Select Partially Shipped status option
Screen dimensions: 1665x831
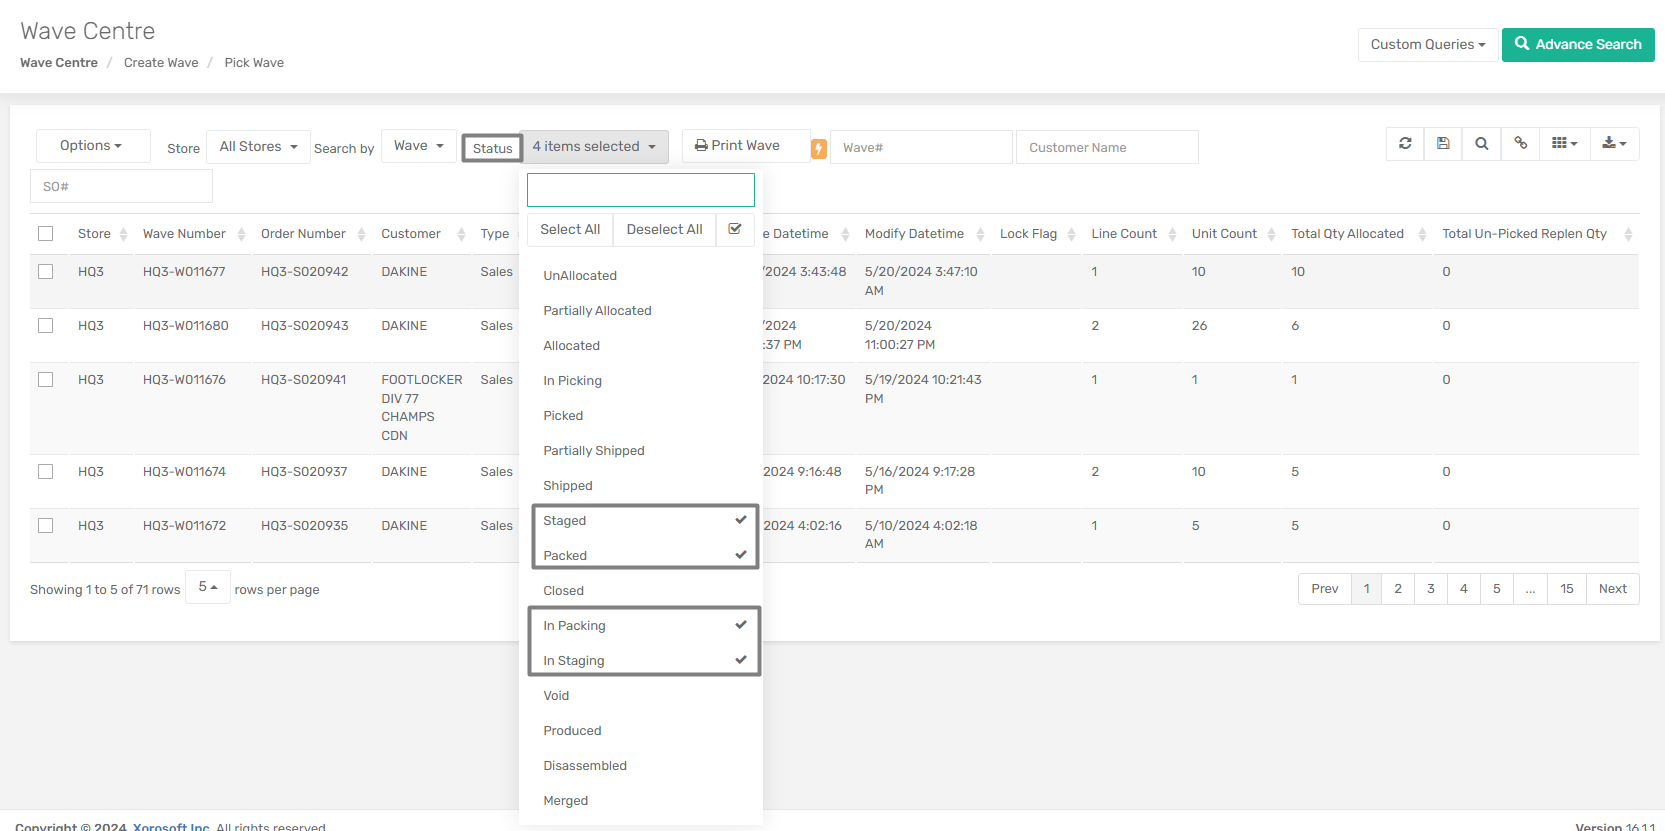641,450
